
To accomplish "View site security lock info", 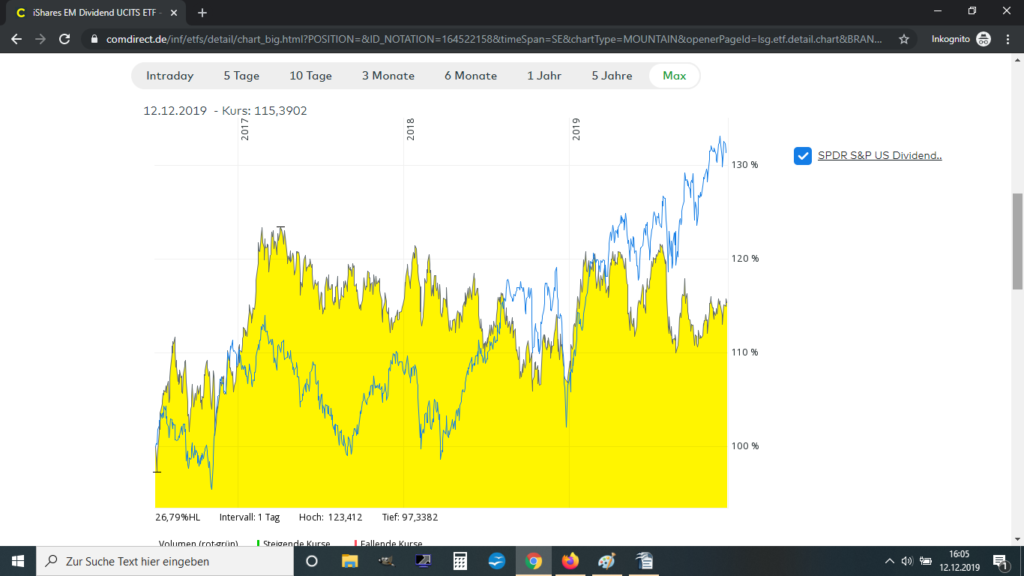I will point(94,39).
